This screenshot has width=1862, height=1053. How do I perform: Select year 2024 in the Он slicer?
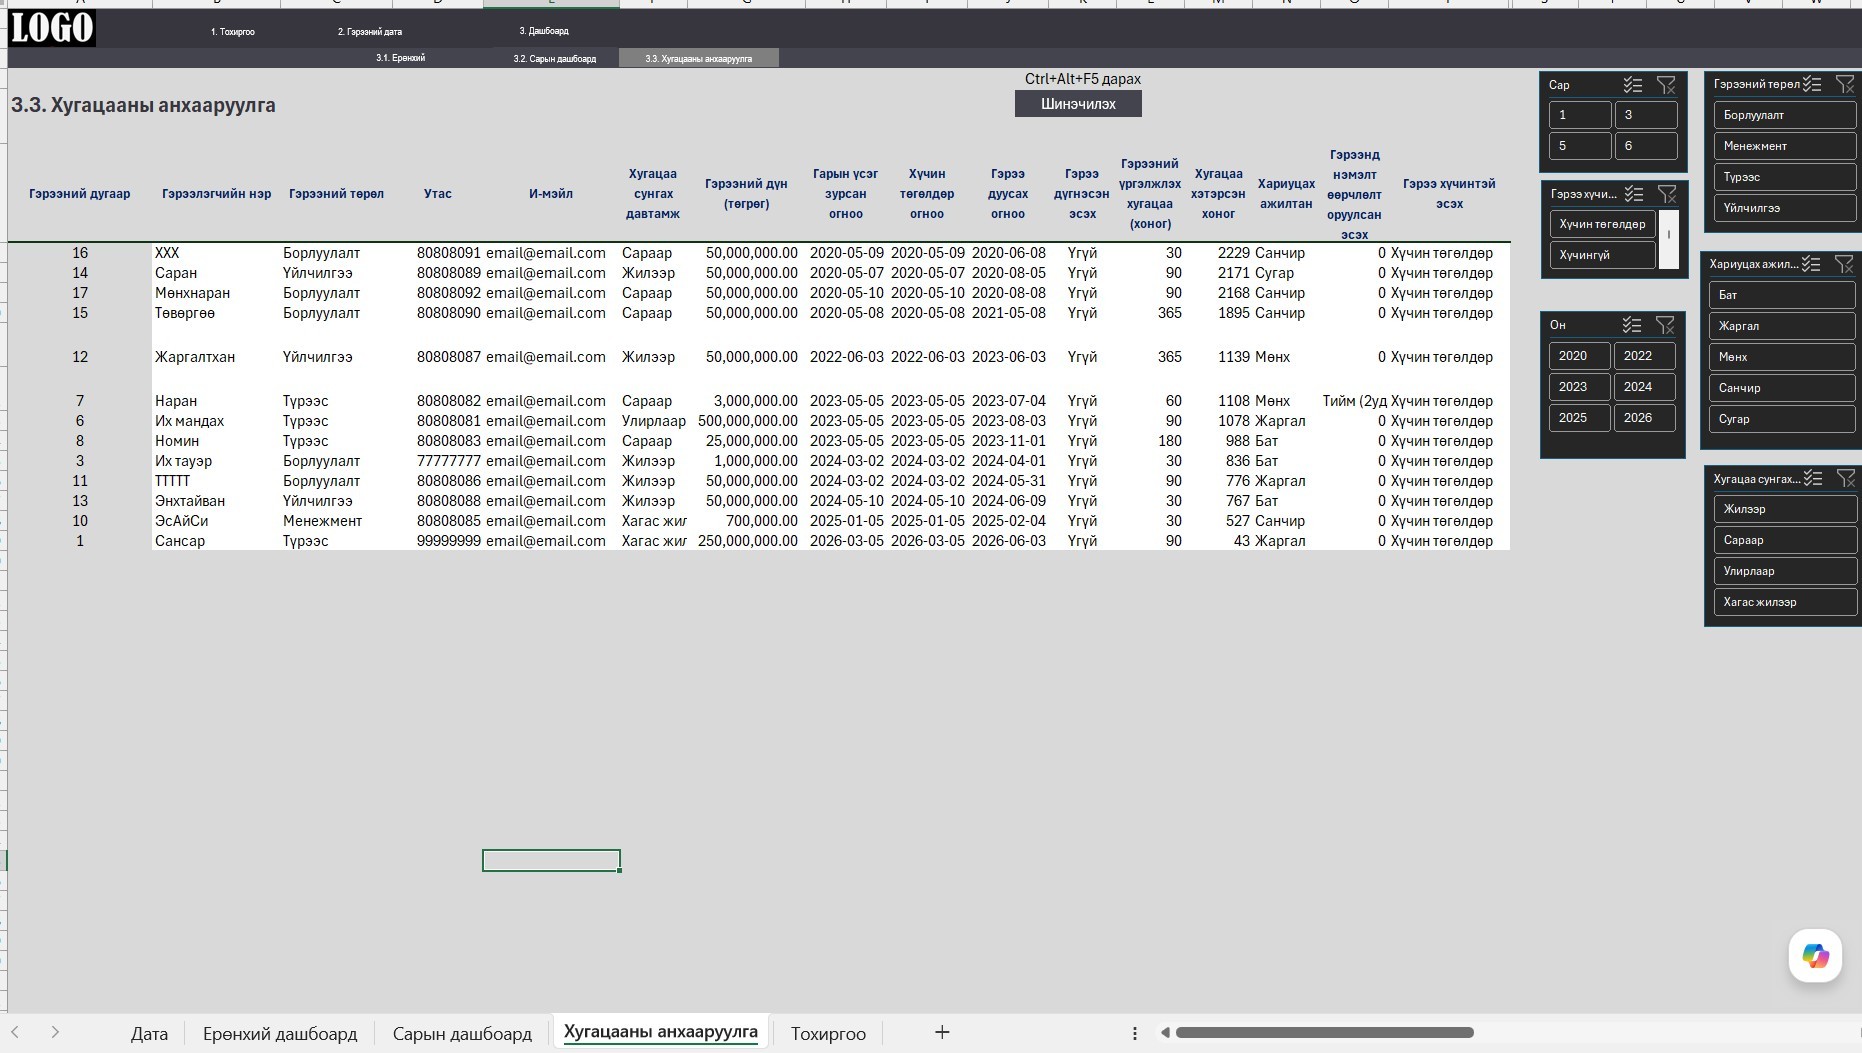click(x=1645, y=387)
